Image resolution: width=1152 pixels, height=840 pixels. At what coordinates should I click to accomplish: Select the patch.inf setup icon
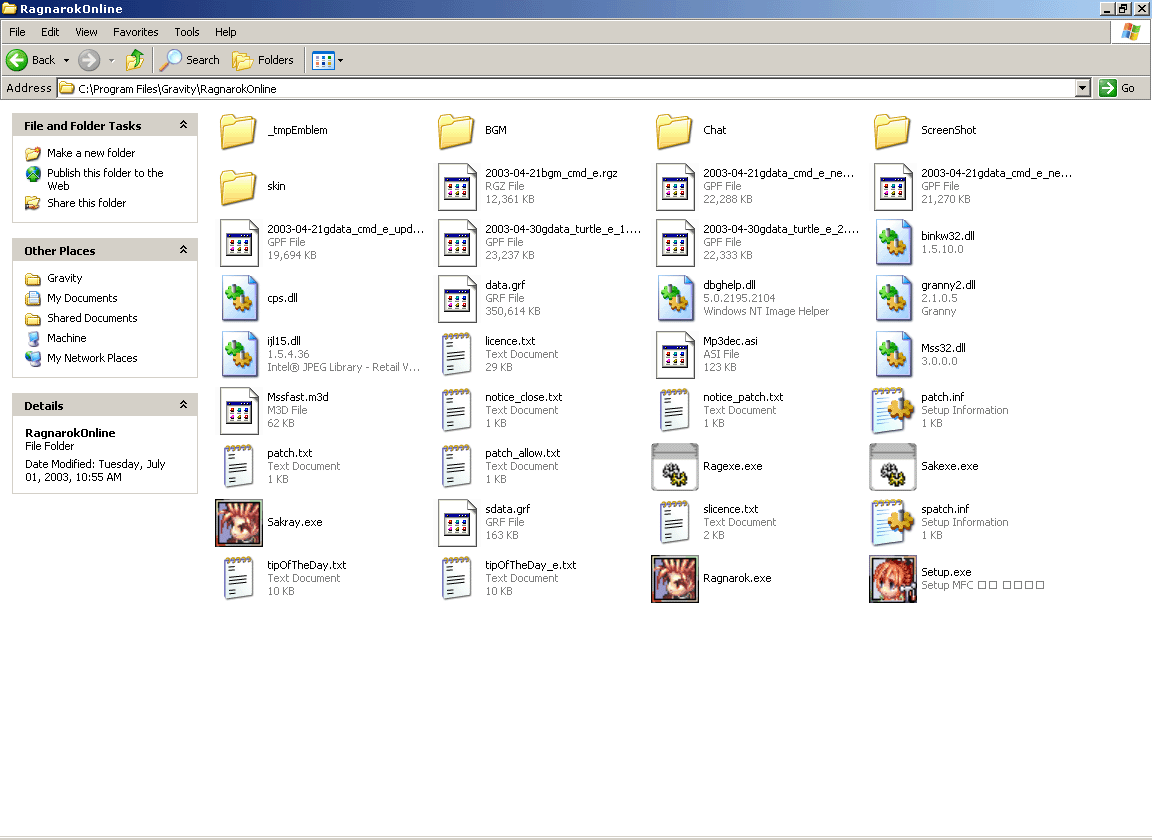(893, 410)
